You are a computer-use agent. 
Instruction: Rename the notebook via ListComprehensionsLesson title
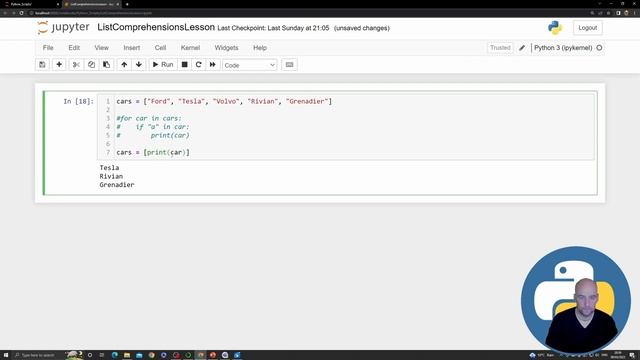click(x=156, y=27)
